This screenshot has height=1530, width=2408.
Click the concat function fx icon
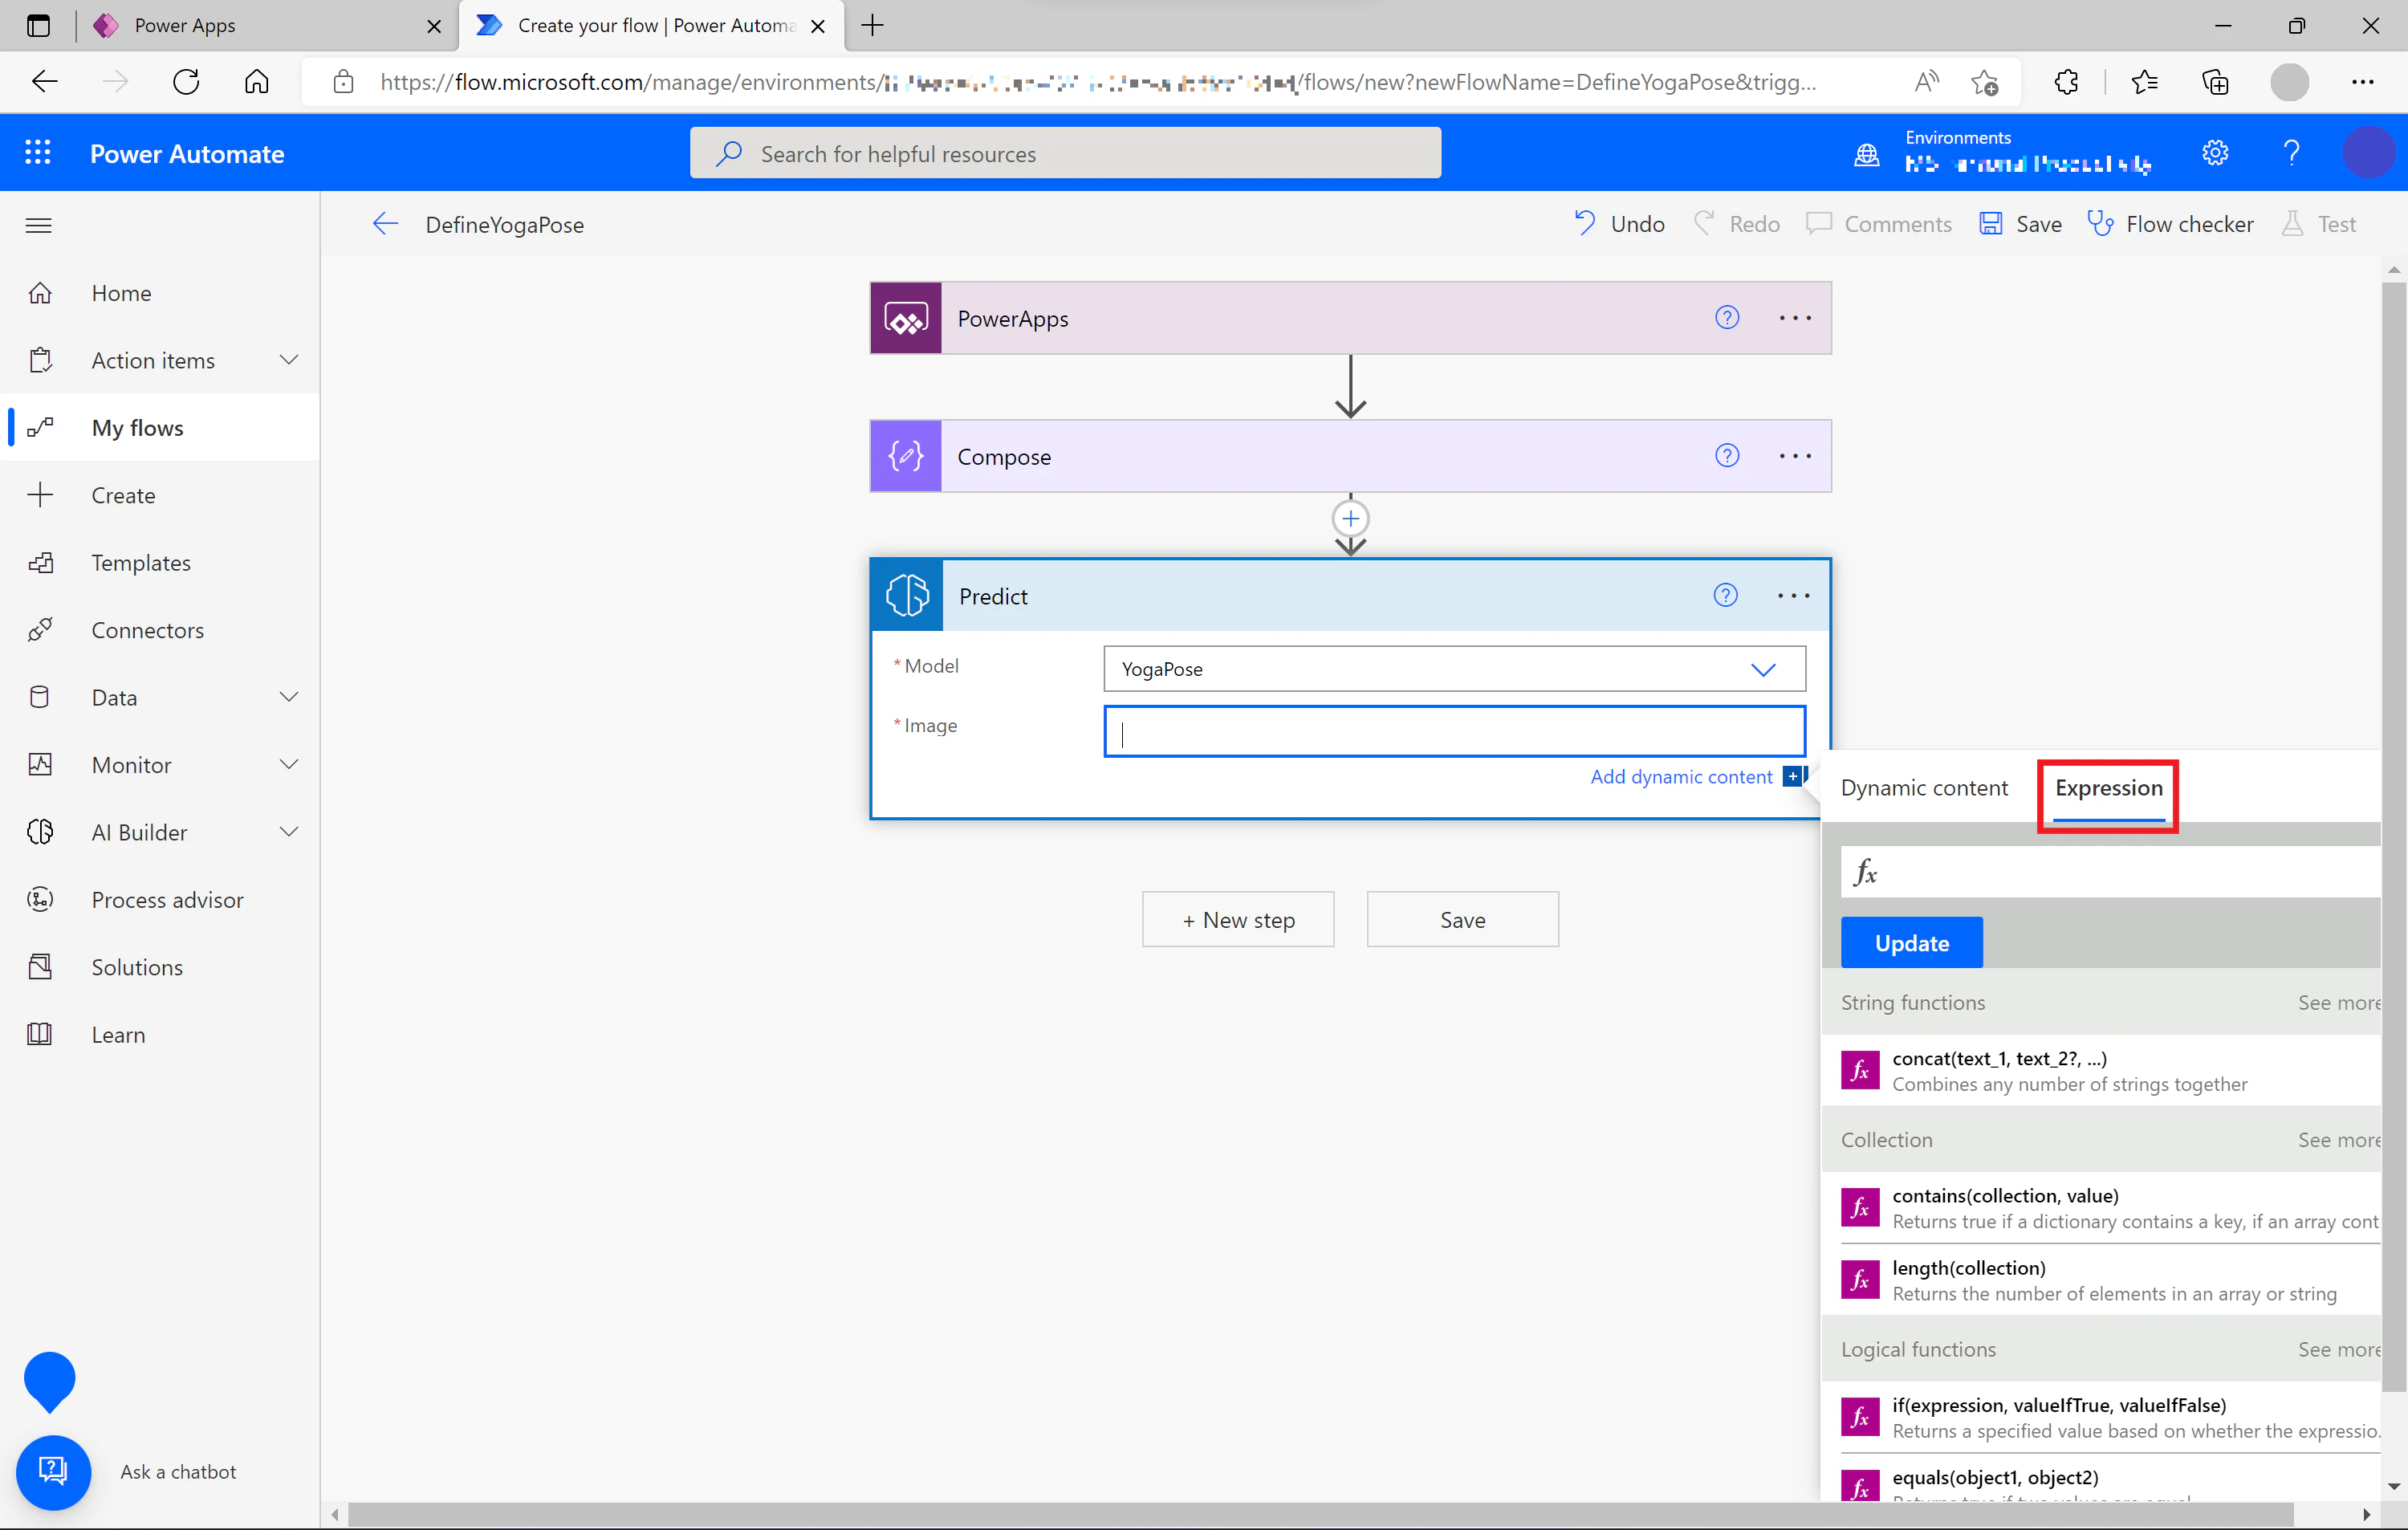coord(1860,1071)
